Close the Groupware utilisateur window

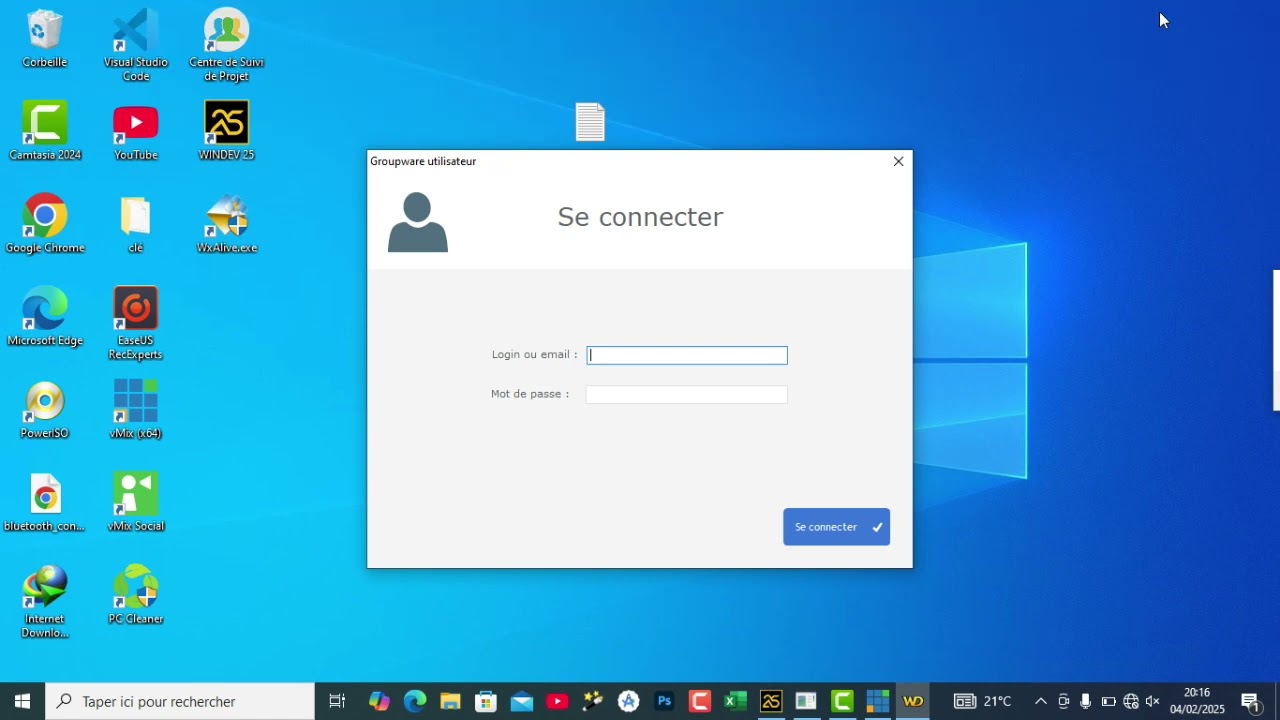tap(898, 161)
